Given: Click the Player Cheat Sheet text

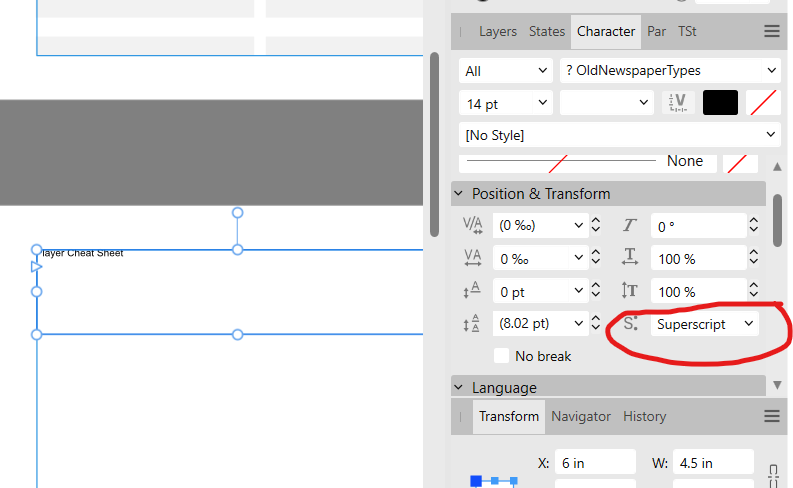Looking at the screenshot, I should click(x=82, y=253).
